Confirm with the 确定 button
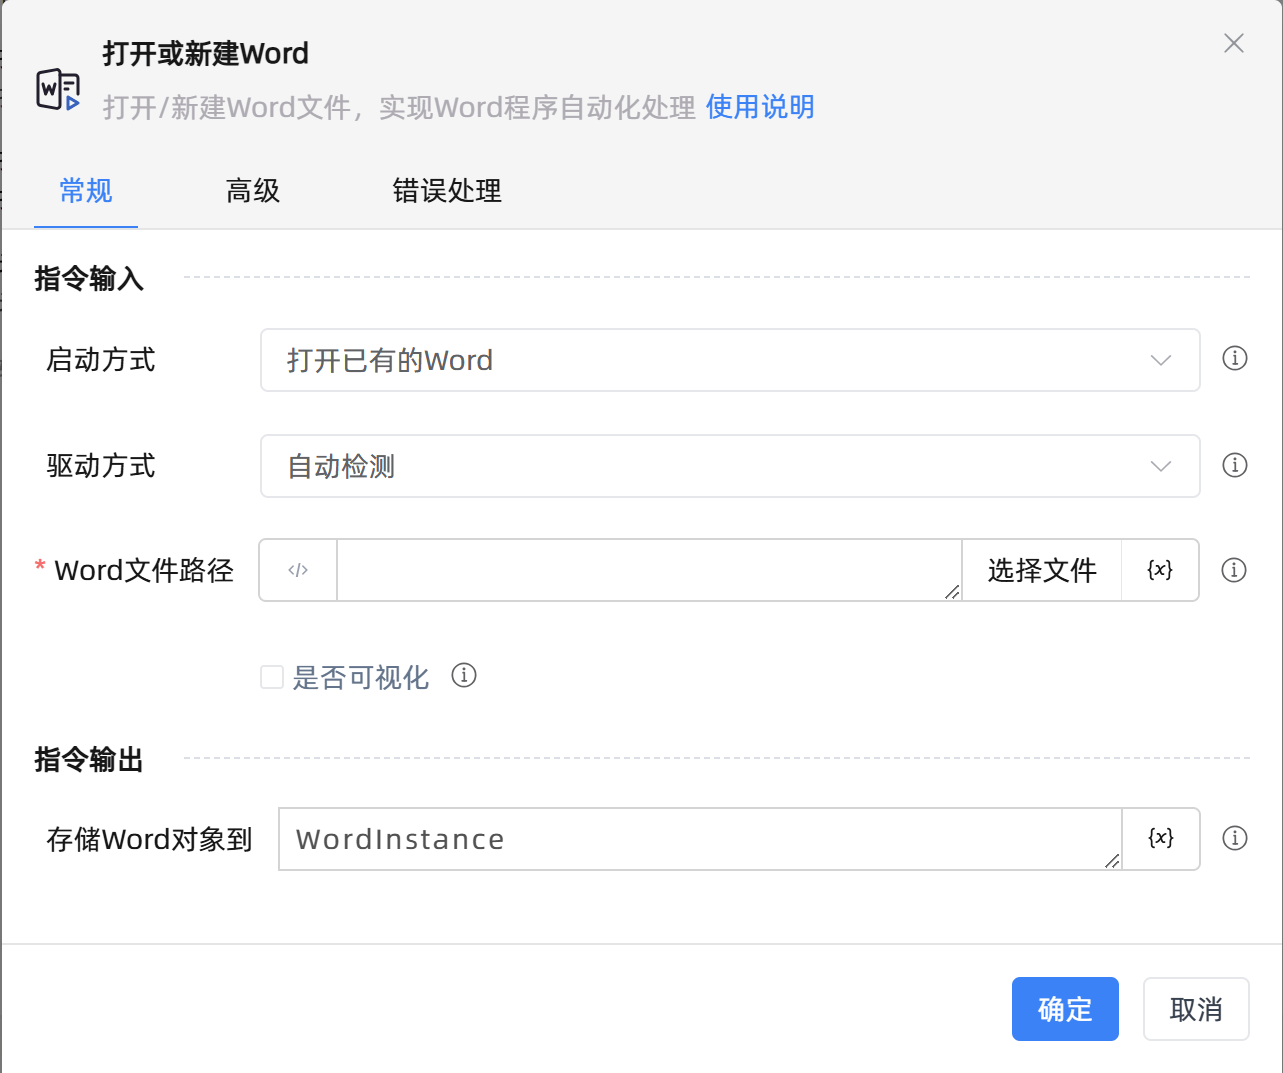This screenshot has height=1073, width=1283. click(x=1065, y=1009)
